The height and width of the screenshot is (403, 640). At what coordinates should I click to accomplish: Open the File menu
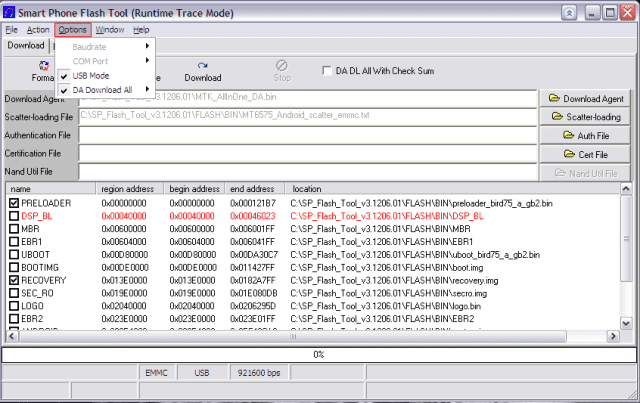(x=11, y=30)
